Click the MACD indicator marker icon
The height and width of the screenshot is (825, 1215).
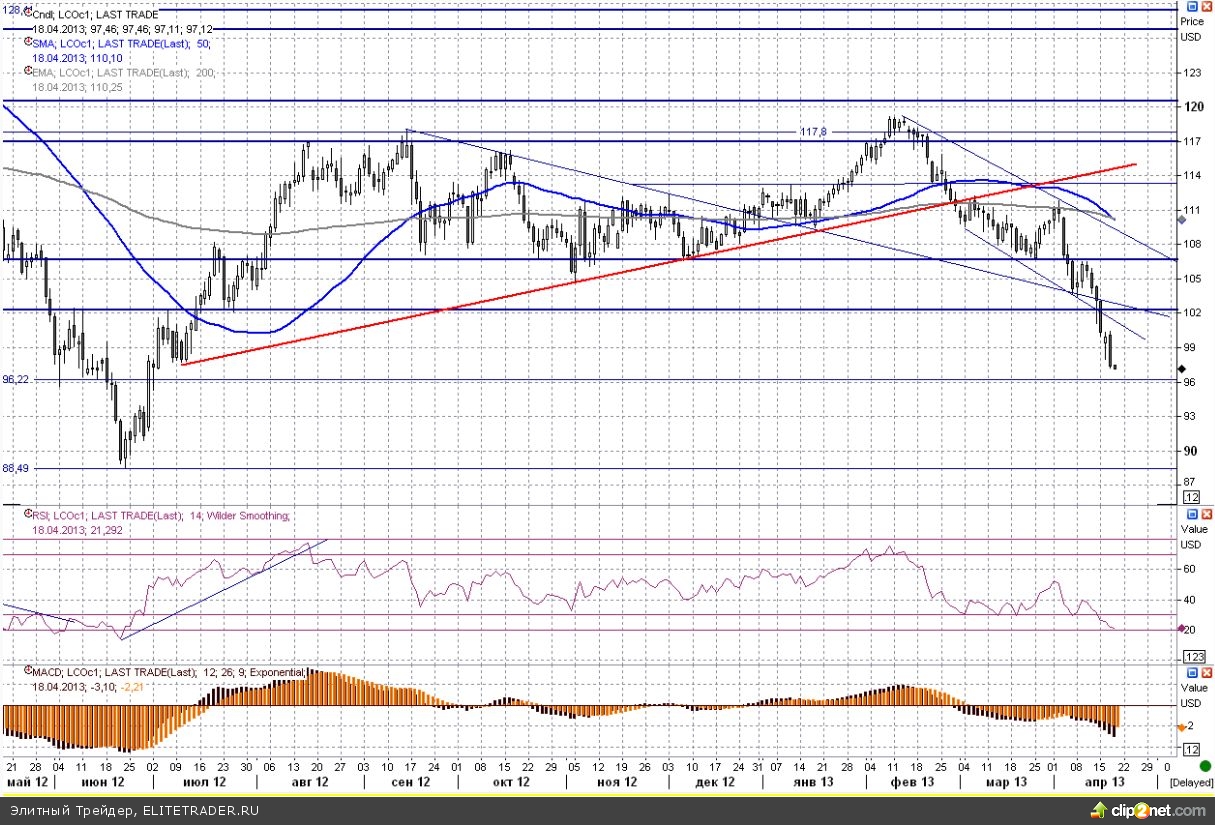28,674
